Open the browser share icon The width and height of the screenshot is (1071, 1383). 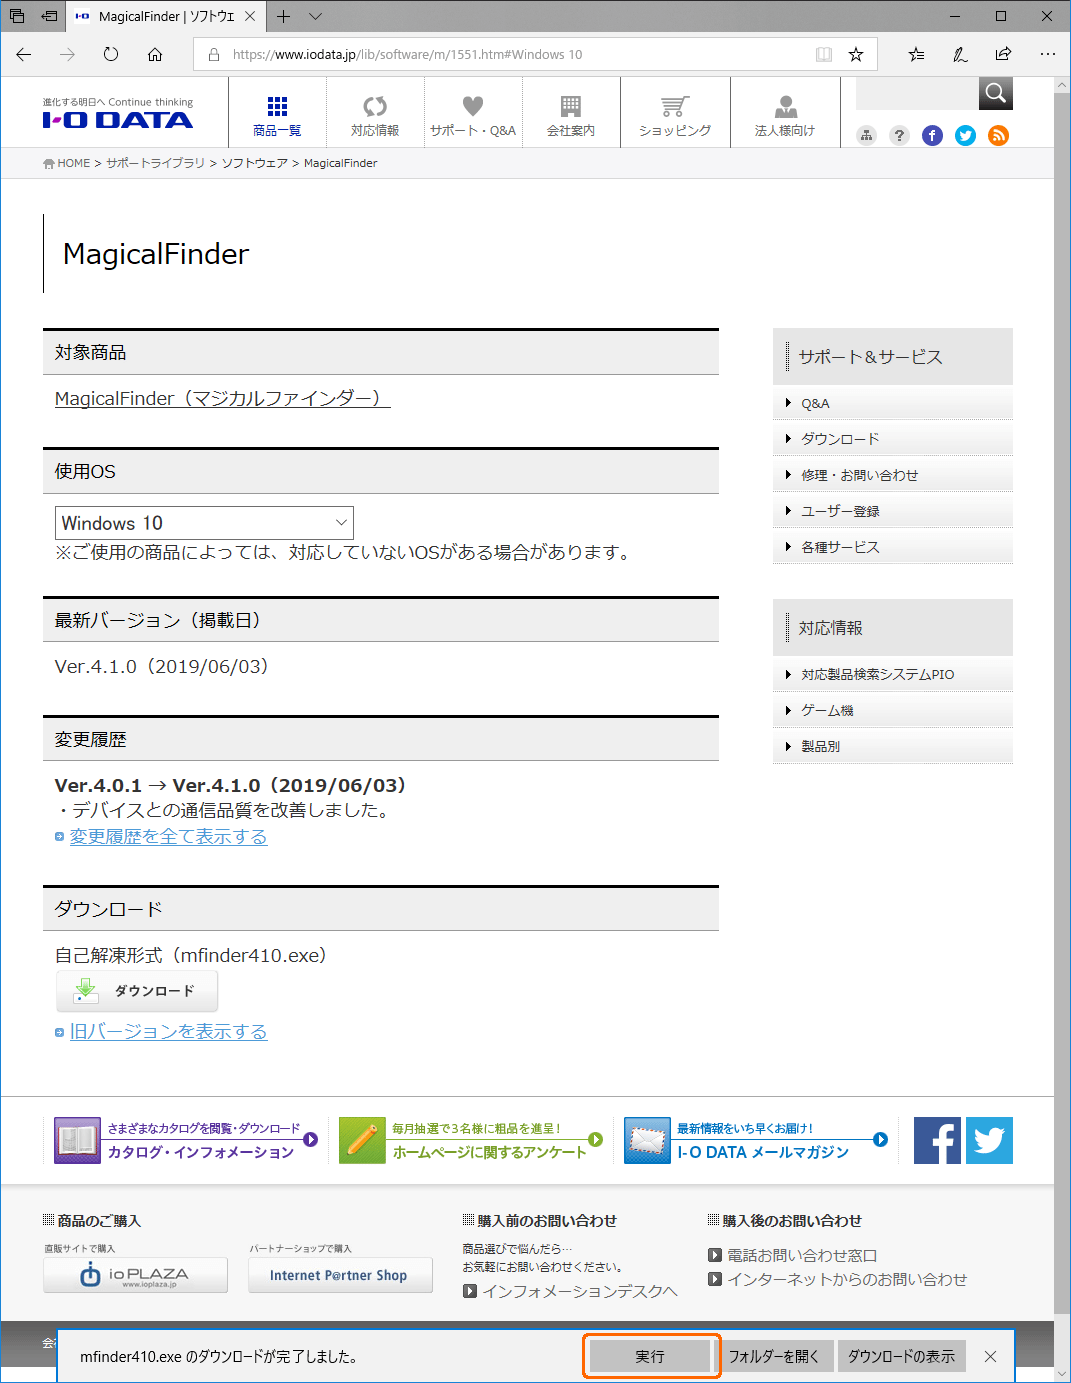(x=1003, y=54)
